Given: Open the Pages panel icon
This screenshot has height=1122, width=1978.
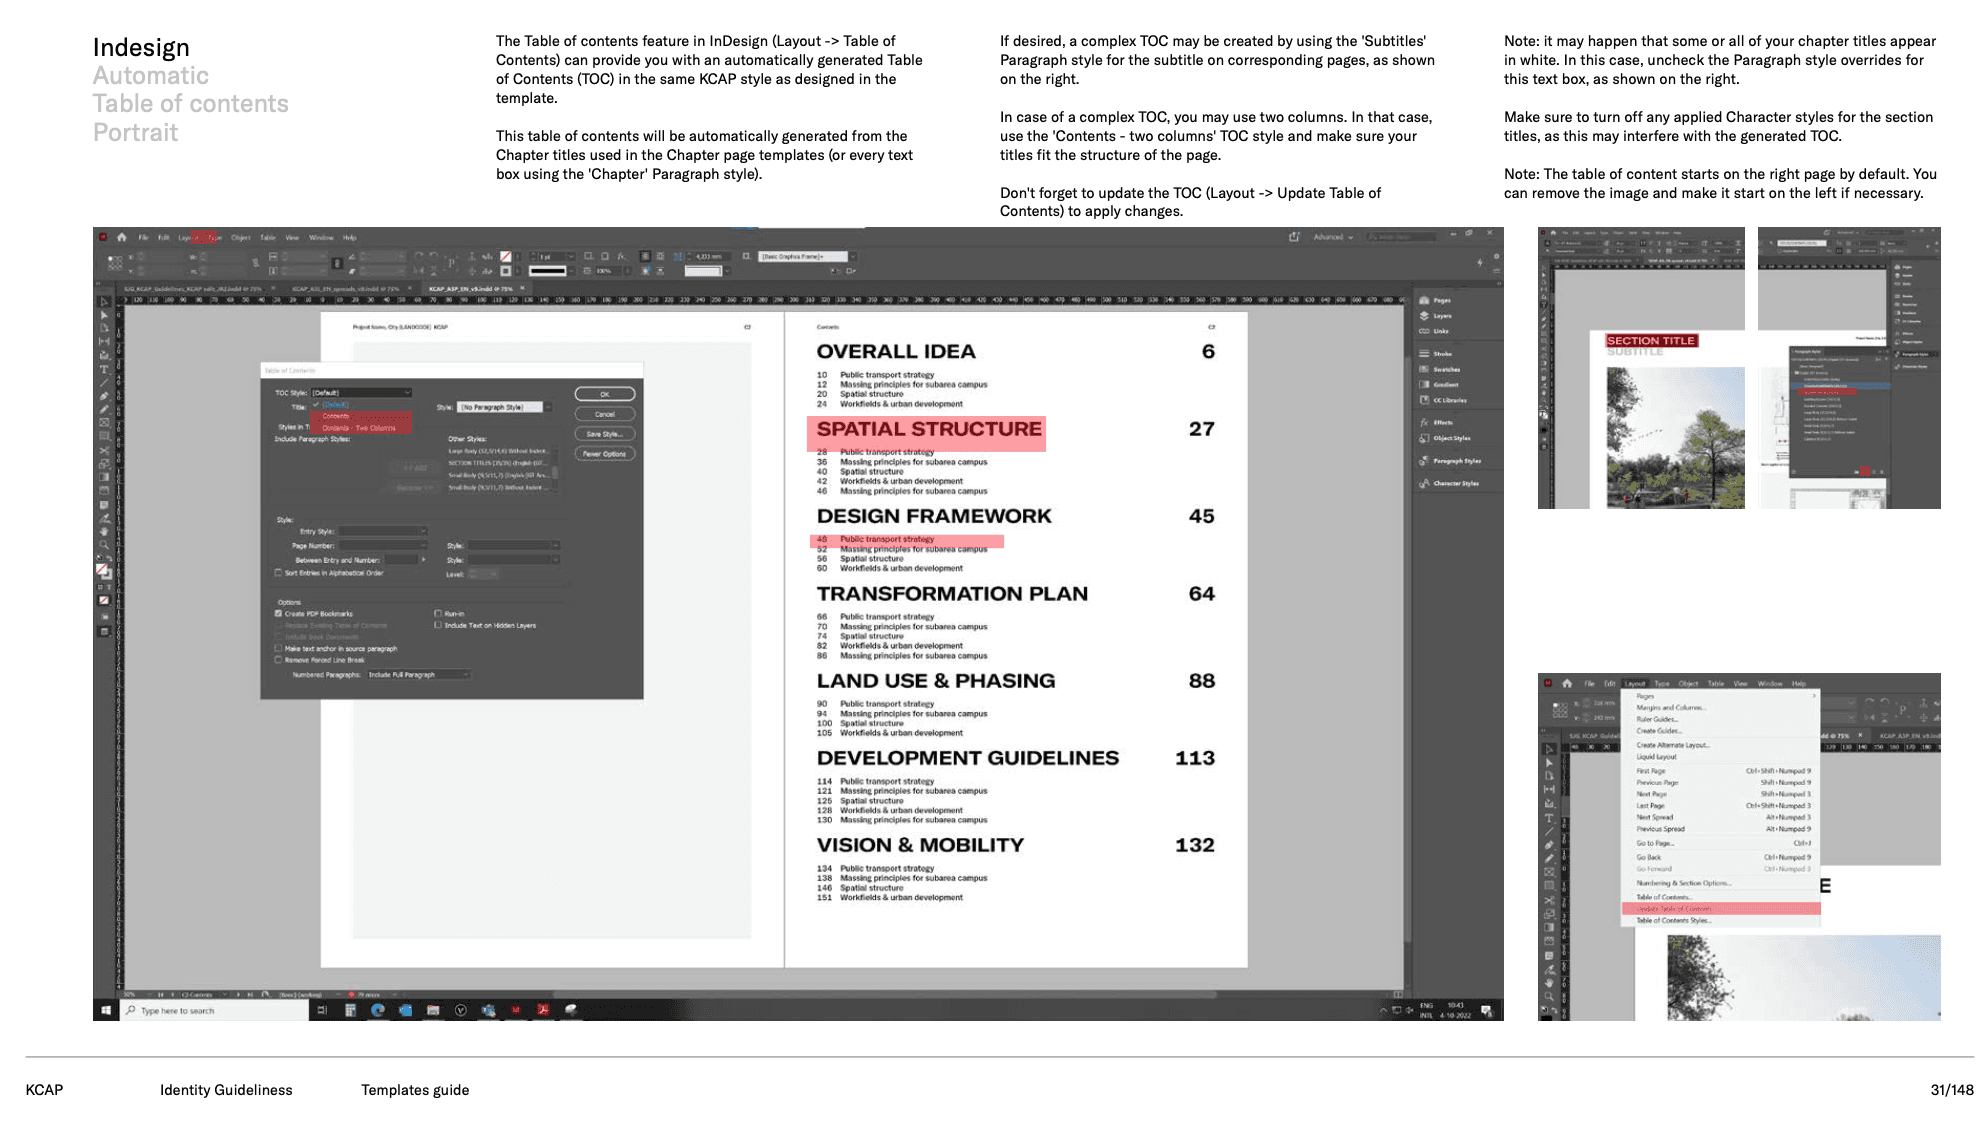Looking at the screenshot, I should 1424,300.
